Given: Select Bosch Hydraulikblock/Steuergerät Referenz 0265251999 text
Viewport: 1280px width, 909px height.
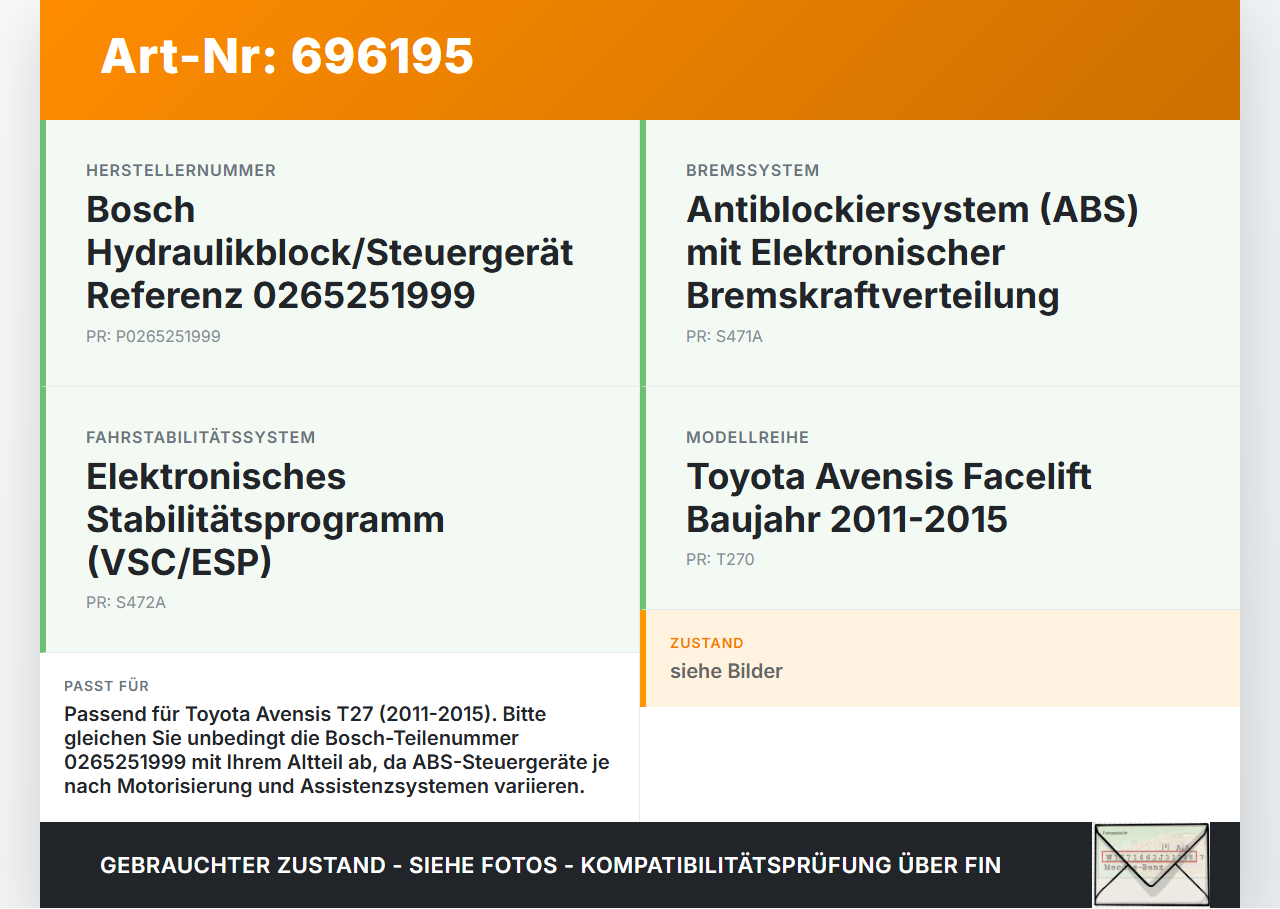Looking at the screenshot, I should click(x=330, y=252).
